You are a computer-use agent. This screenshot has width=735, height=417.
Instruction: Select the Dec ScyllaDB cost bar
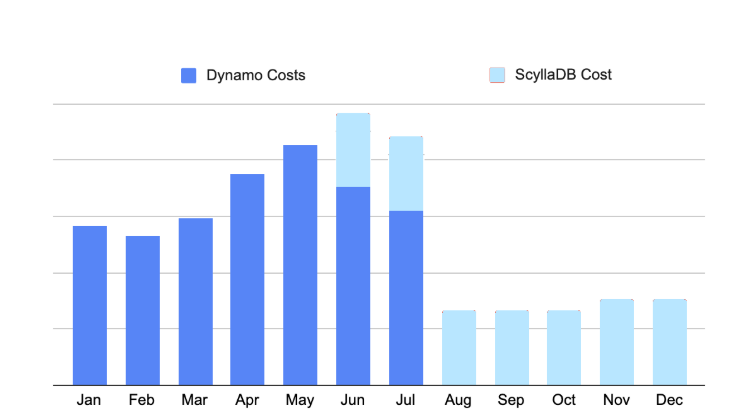pyautogui.click(x=670, y=342)
